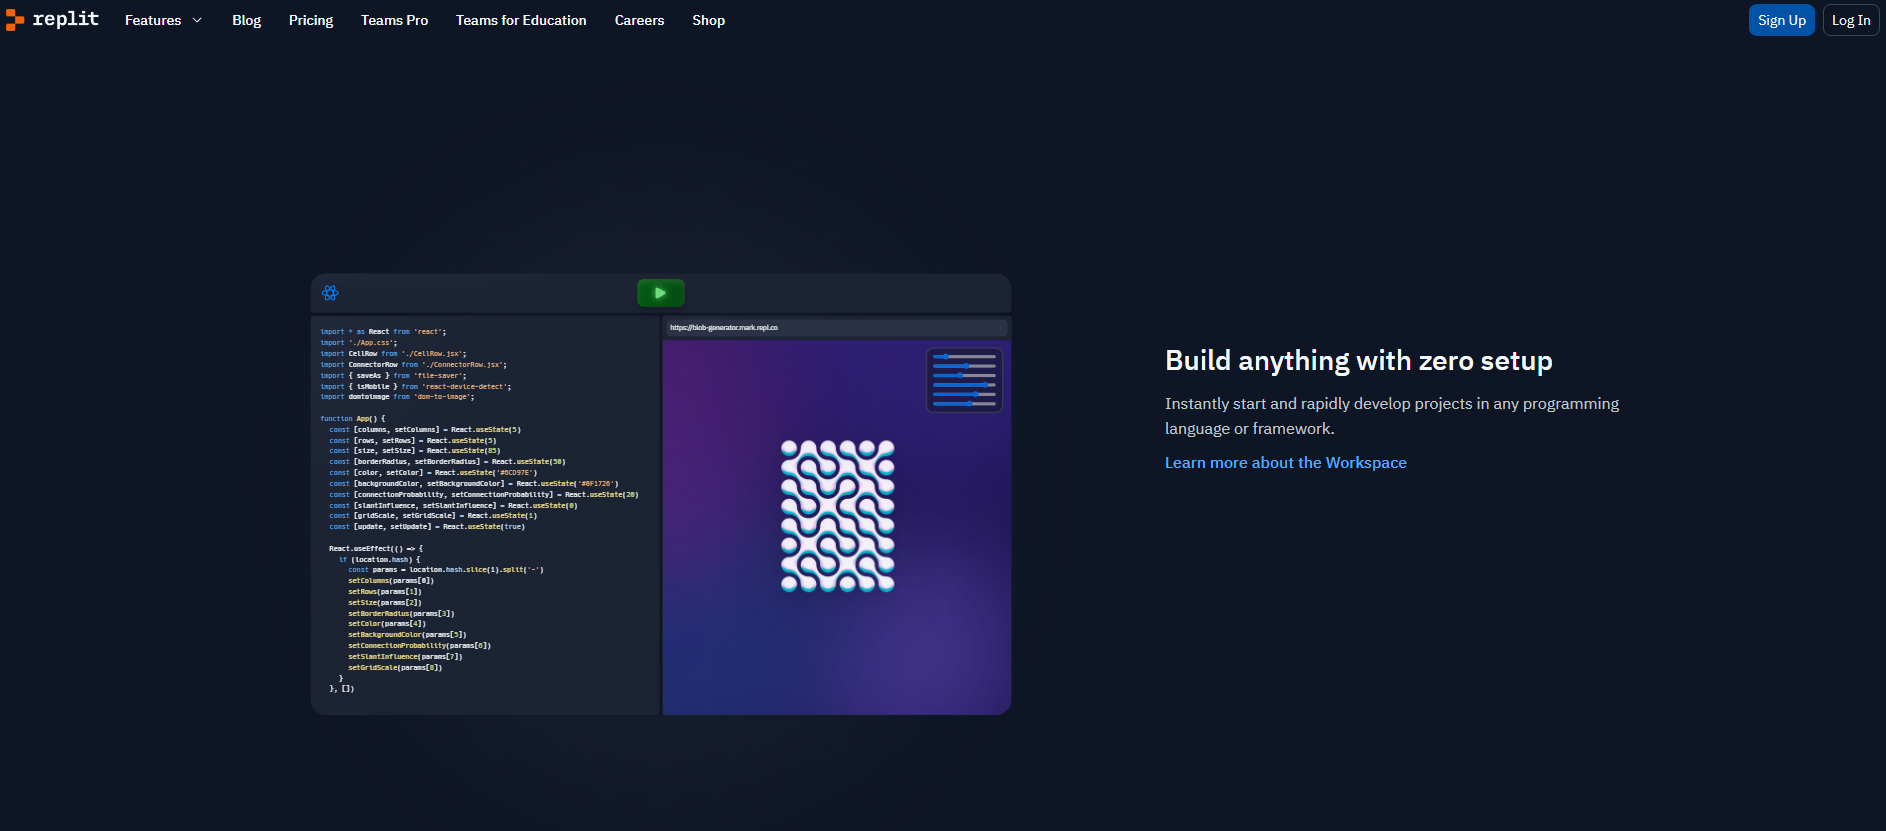Click the Replit logo icon

pos(14,20)
